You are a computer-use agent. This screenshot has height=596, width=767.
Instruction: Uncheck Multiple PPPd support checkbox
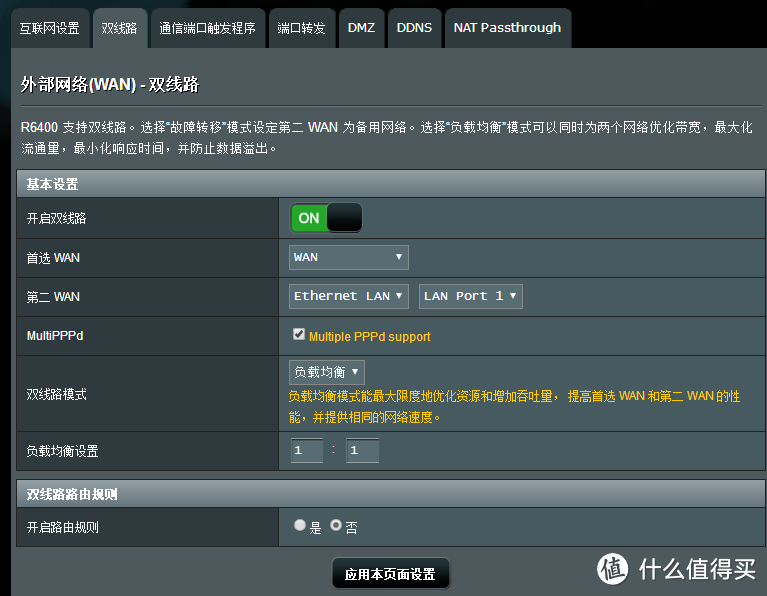click(299, 335)
